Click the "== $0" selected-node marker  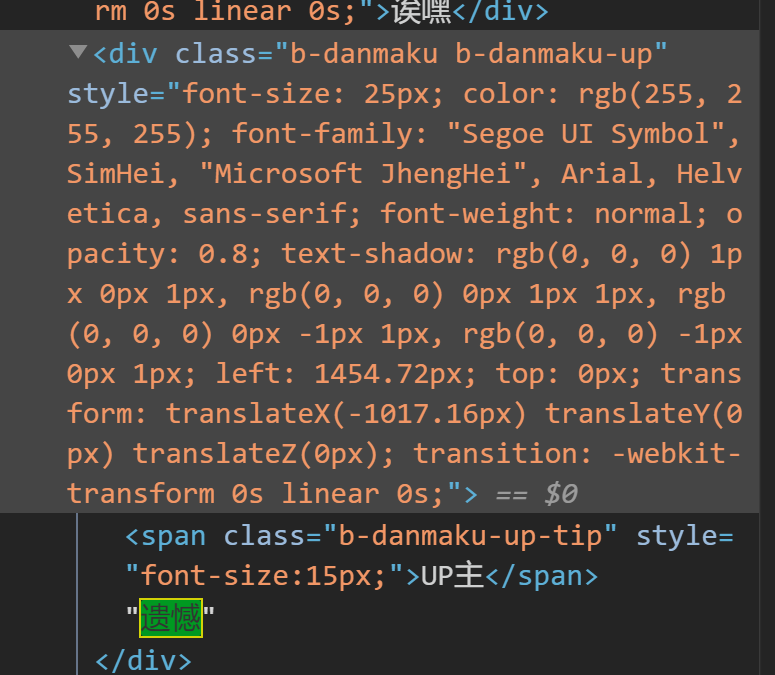point(537,493)
